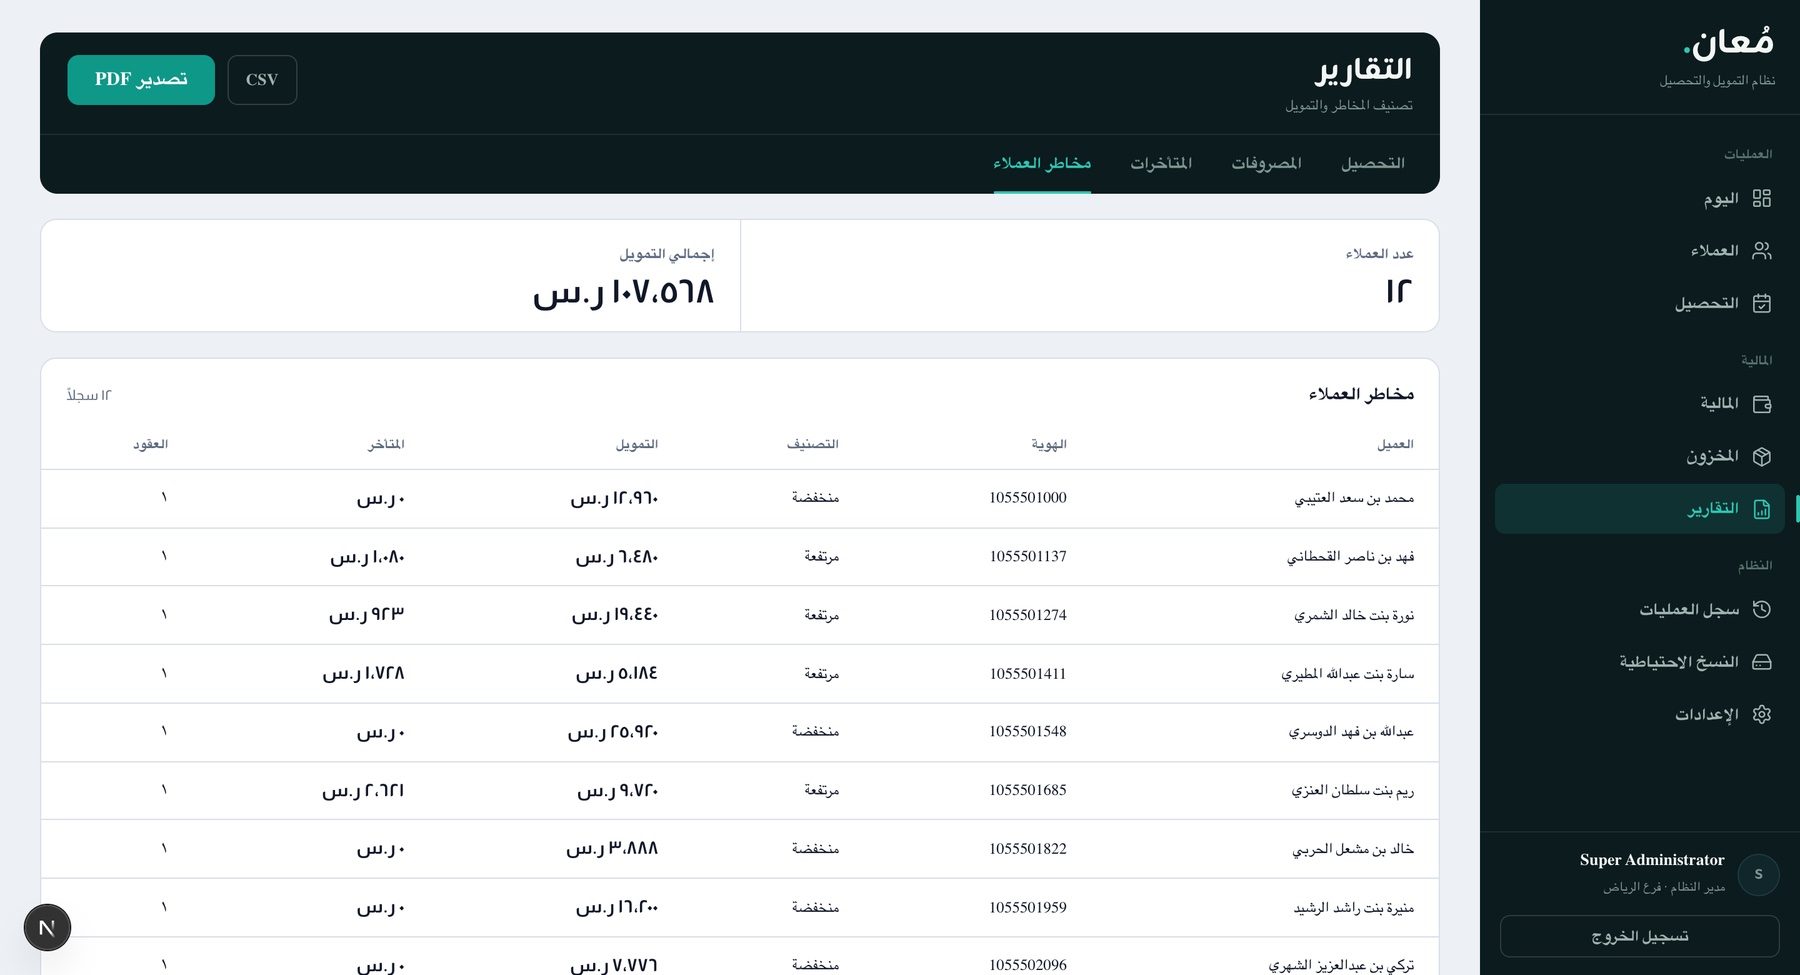1800x975 pixels.
Task: Click منخفضة rating for محمد بن سعد العتيبي
Action: (815, 498)
